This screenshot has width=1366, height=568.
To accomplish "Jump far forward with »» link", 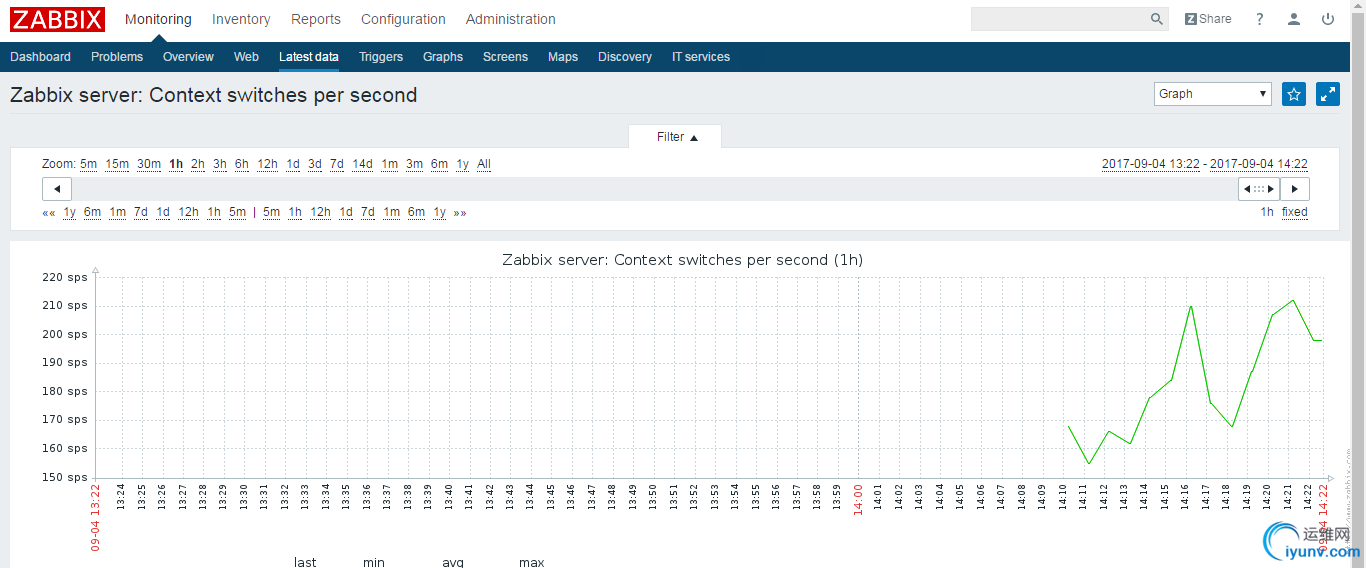I will [x=459, y=212].
